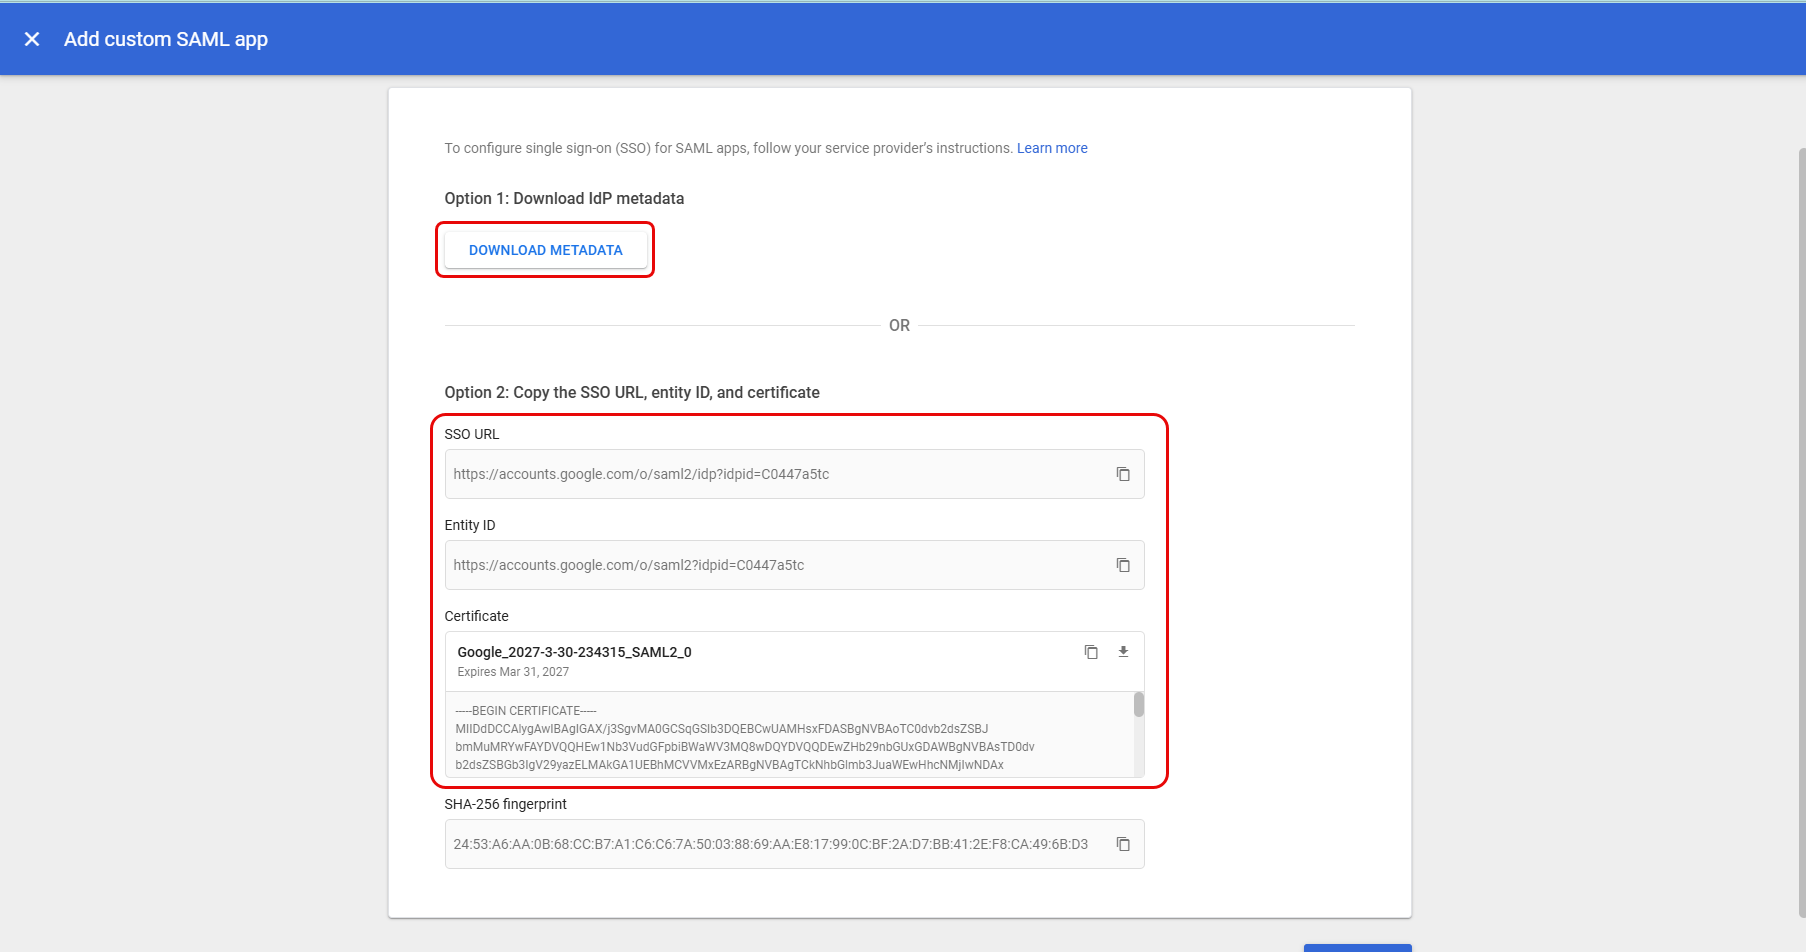
Task: Open the Learn more link
Action: pos(1052,148)
